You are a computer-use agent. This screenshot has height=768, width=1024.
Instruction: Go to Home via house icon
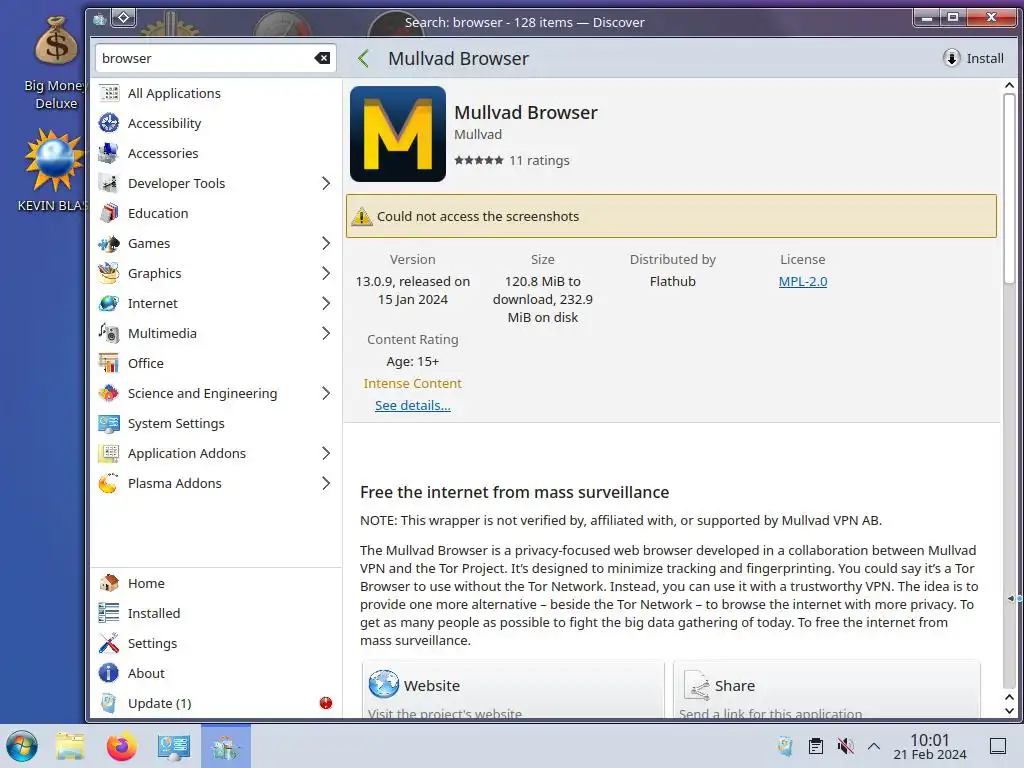click(109, 583)
